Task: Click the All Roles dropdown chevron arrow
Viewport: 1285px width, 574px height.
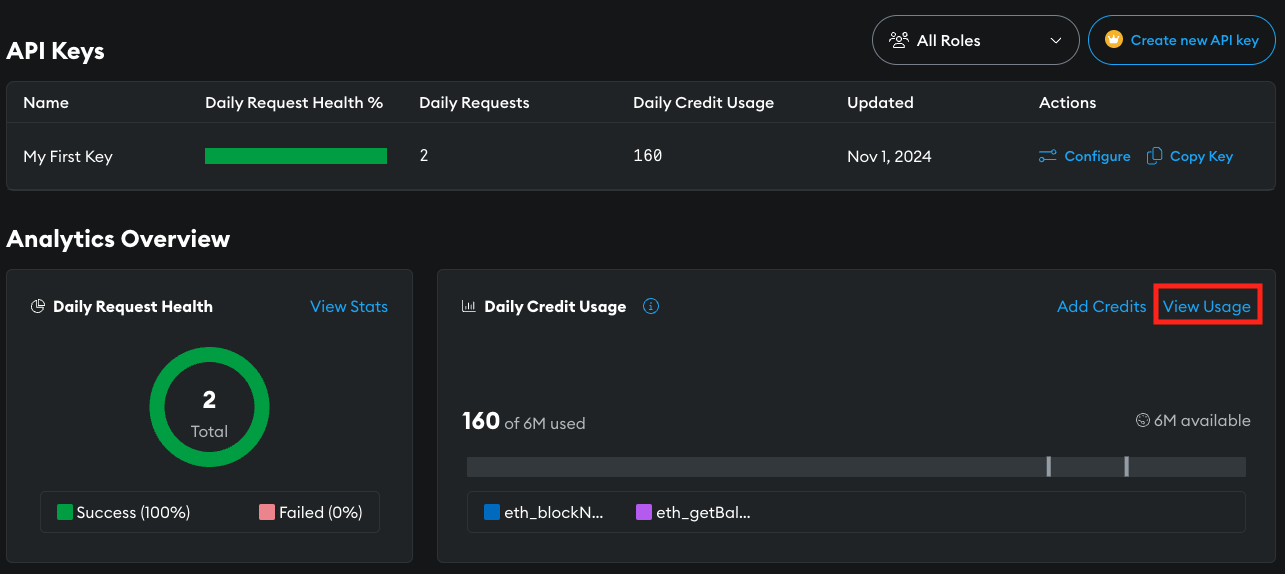Action: (1056, 40)
